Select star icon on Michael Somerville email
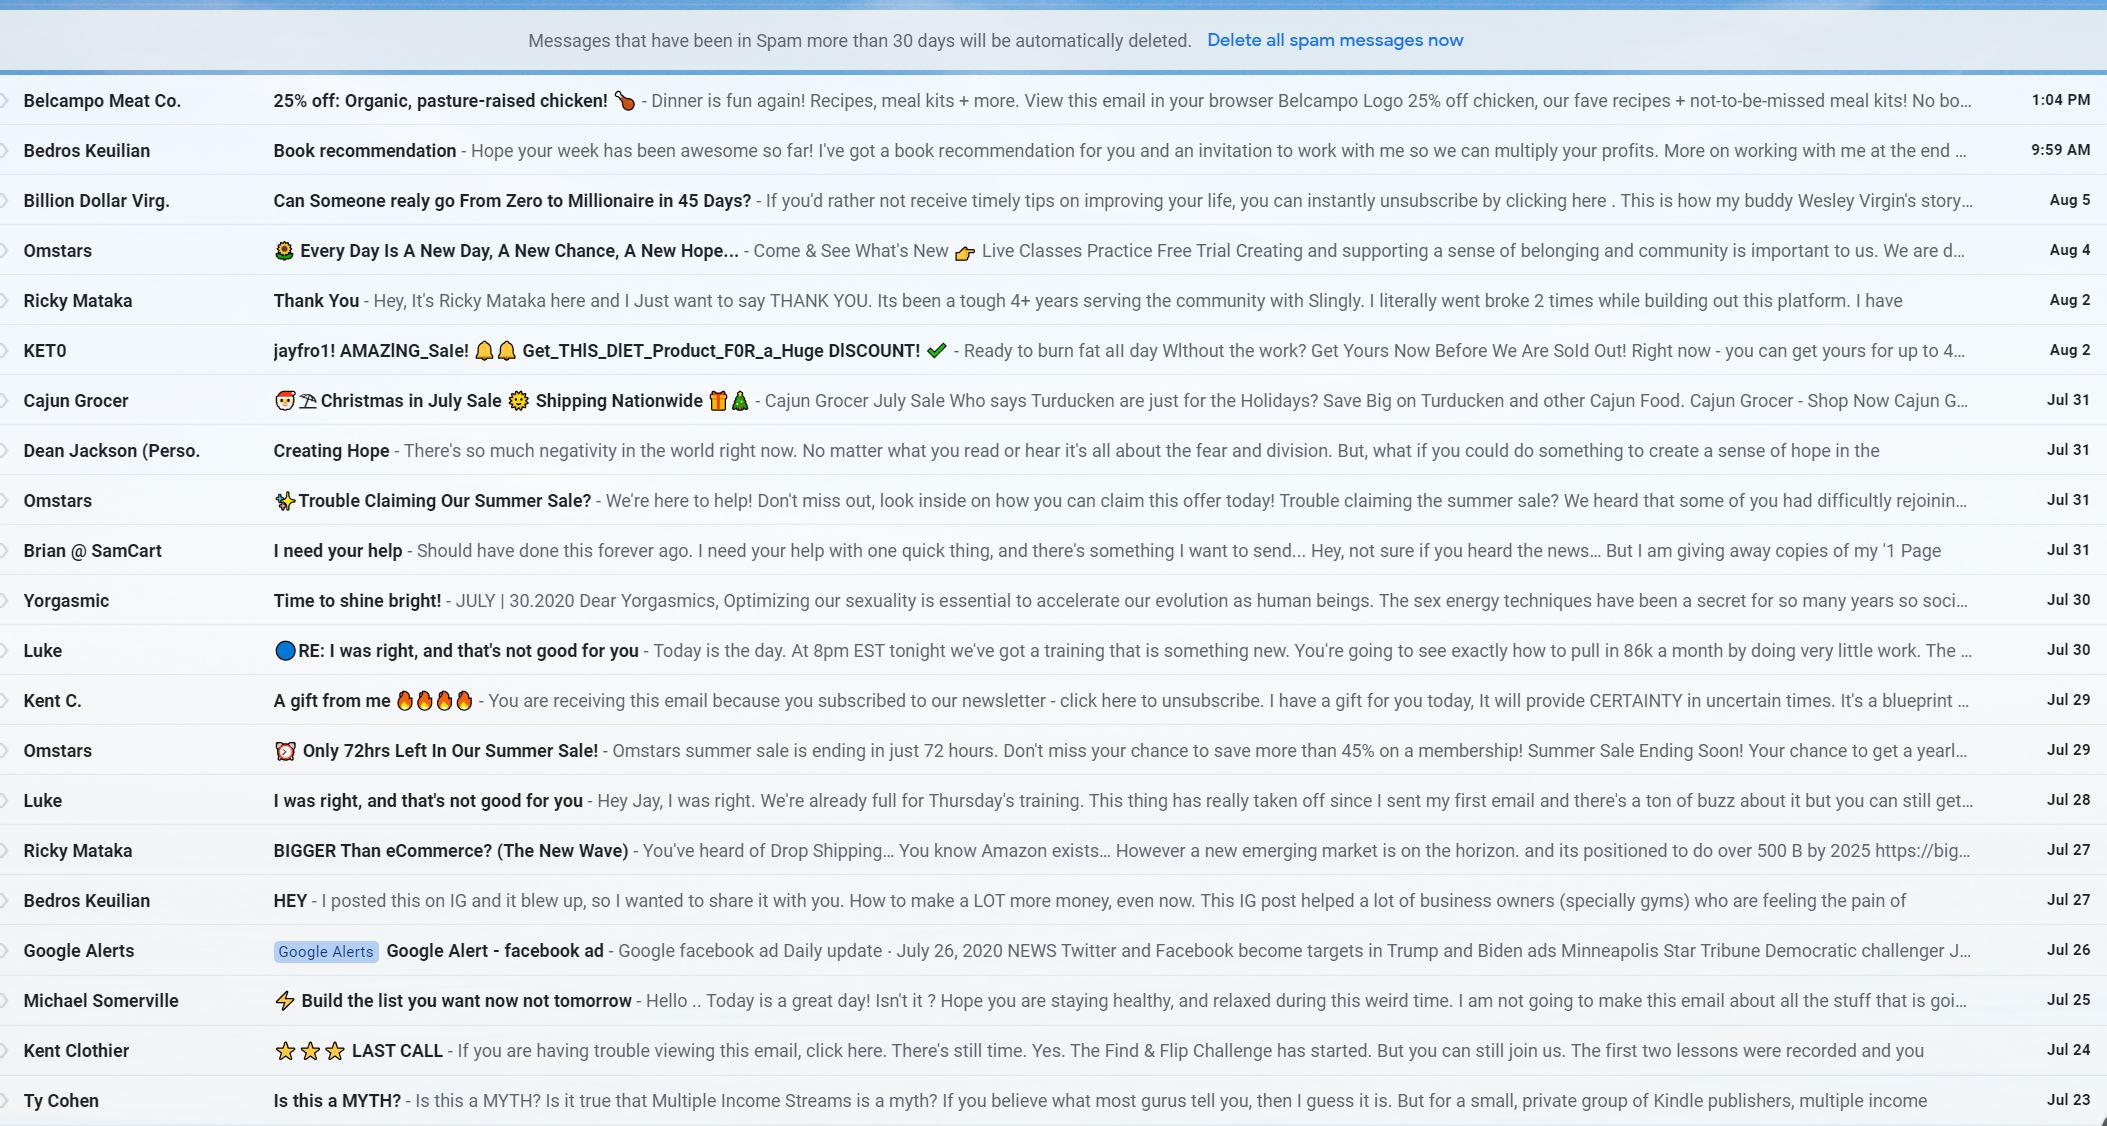This screenshot has height=1126, width=2107. coord(11,1001)
